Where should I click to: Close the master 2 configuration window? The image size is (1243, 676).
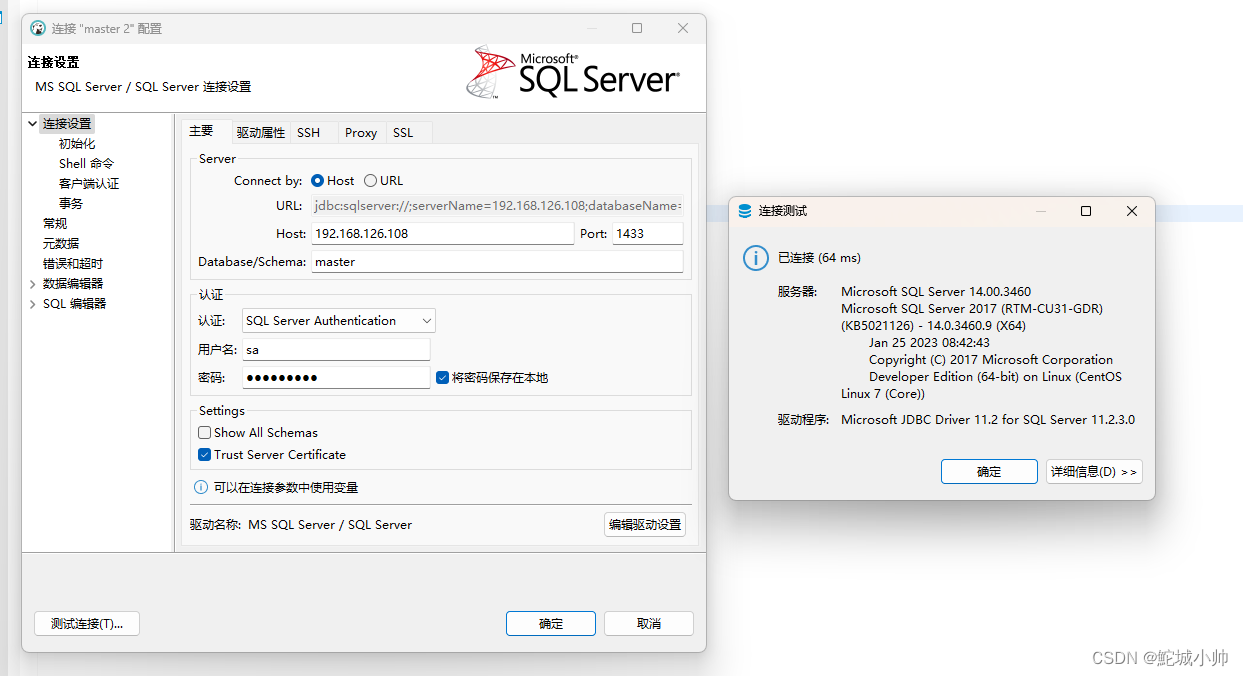point(683,28)
